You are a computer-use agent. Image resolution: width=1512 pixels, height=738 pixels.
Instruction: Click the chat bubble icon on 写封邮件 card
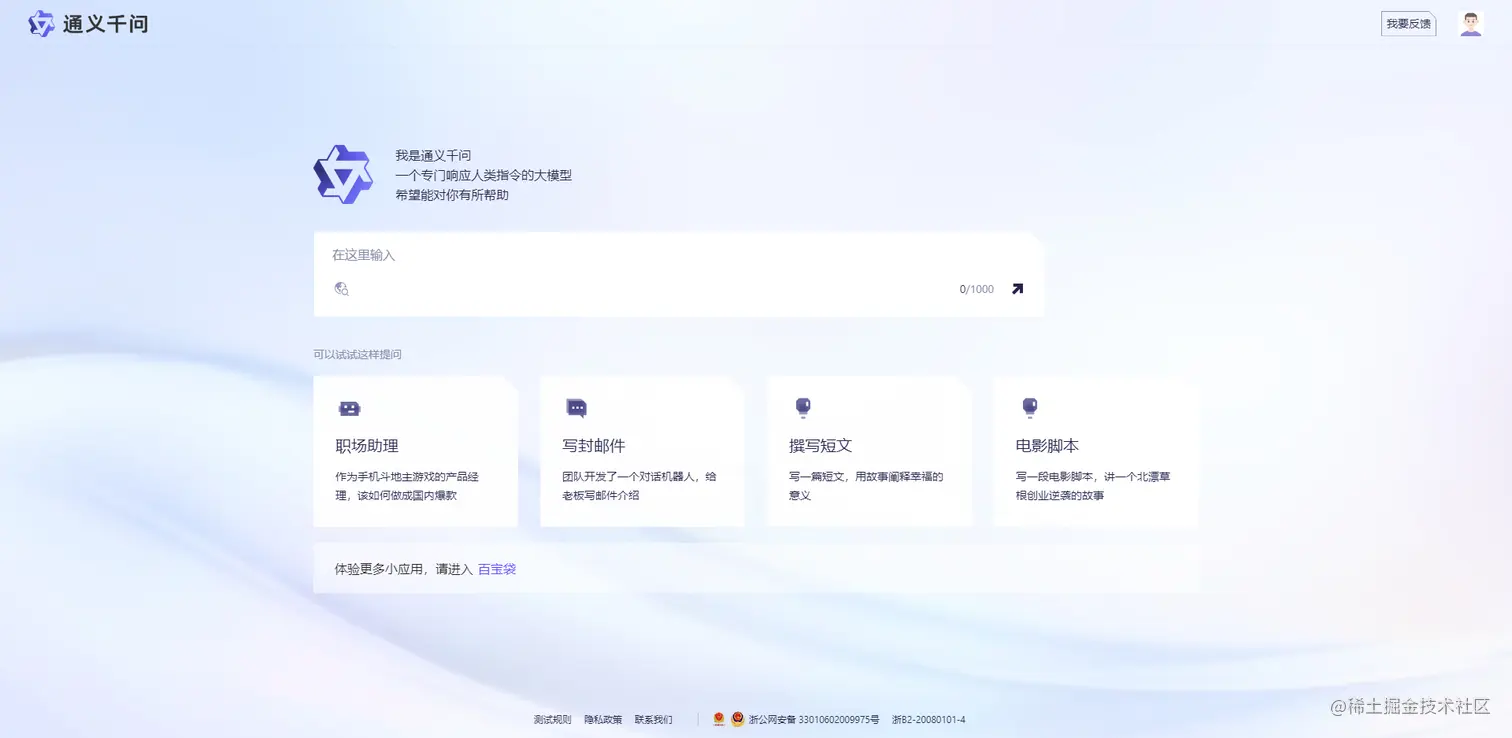coord(576,408)
